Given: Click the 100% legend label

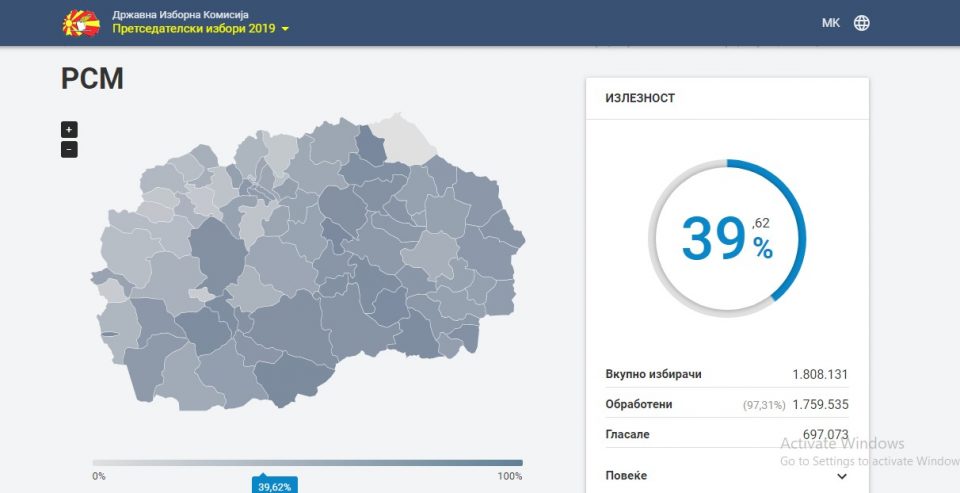Looking at the screenshot, I should [510, 476].
